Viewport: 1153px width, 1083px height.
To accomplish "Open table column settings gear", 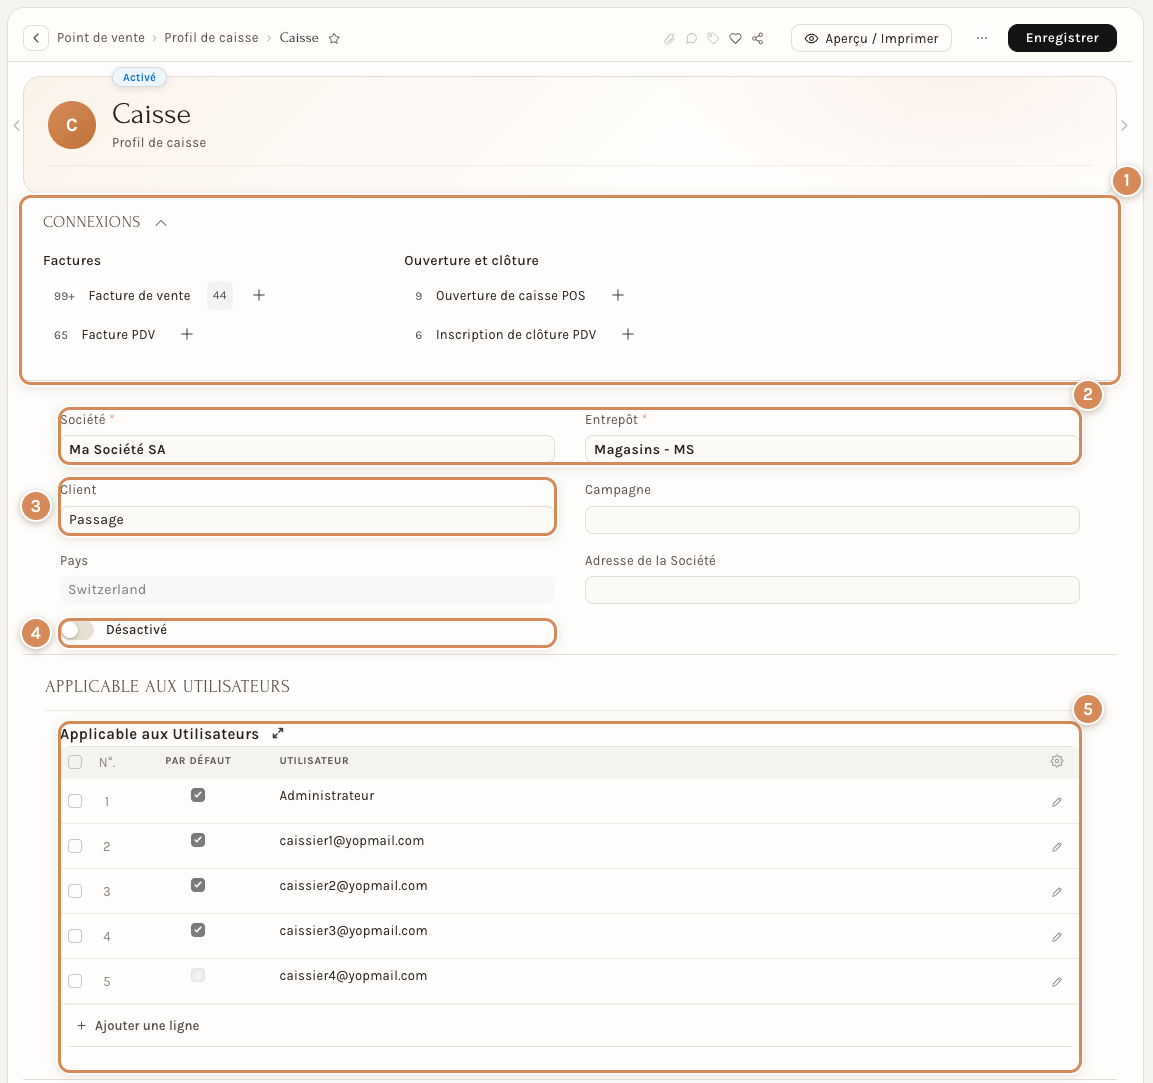I will tap(1057, 761).
